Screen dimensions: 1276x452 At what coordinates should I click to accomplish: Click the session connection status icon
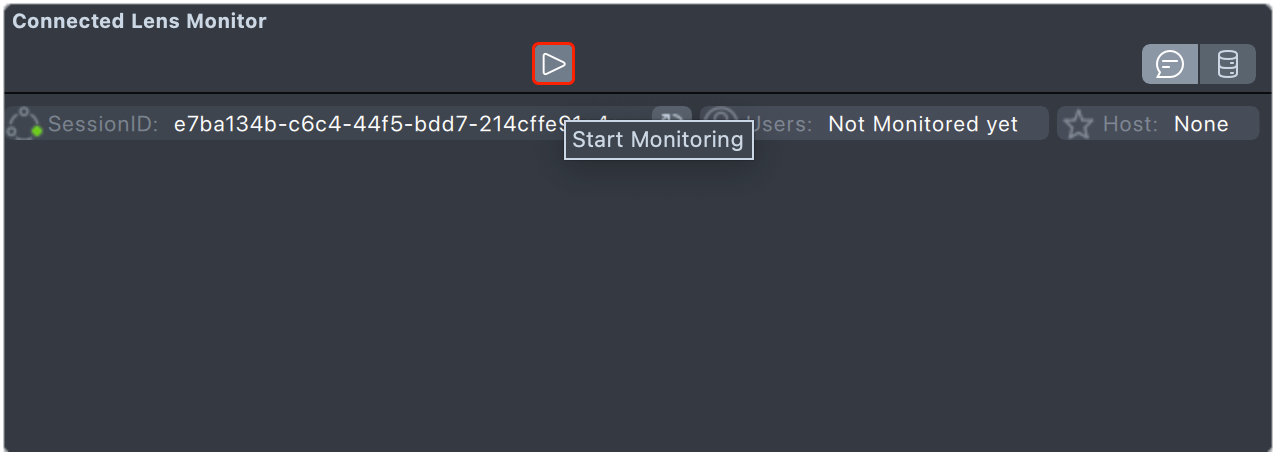click(22, 124)
